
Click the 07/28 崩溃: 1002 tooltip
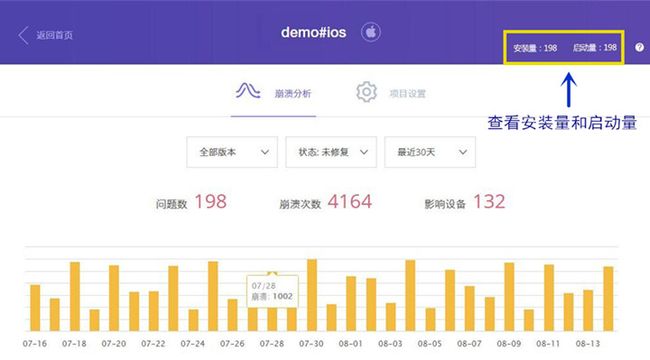point(272,291)
